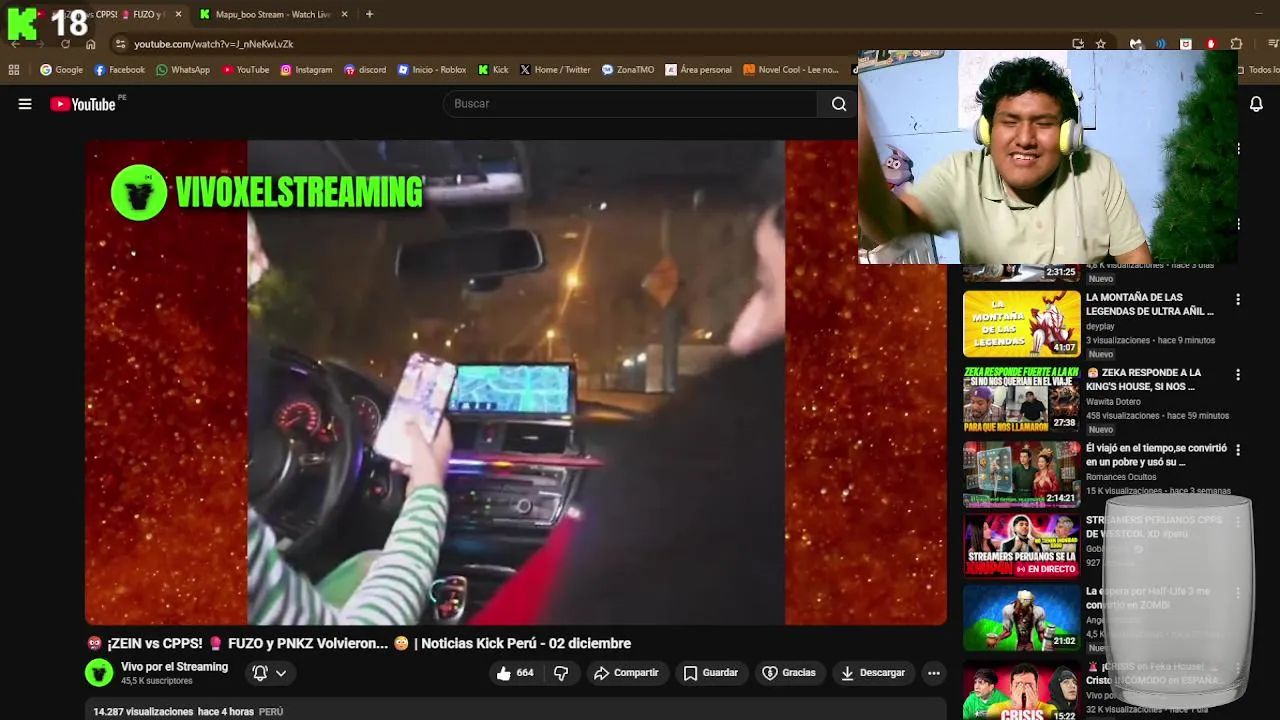Toggle subscription bell next to channel
Viewport: 1280px width, 720px height.
260,673
